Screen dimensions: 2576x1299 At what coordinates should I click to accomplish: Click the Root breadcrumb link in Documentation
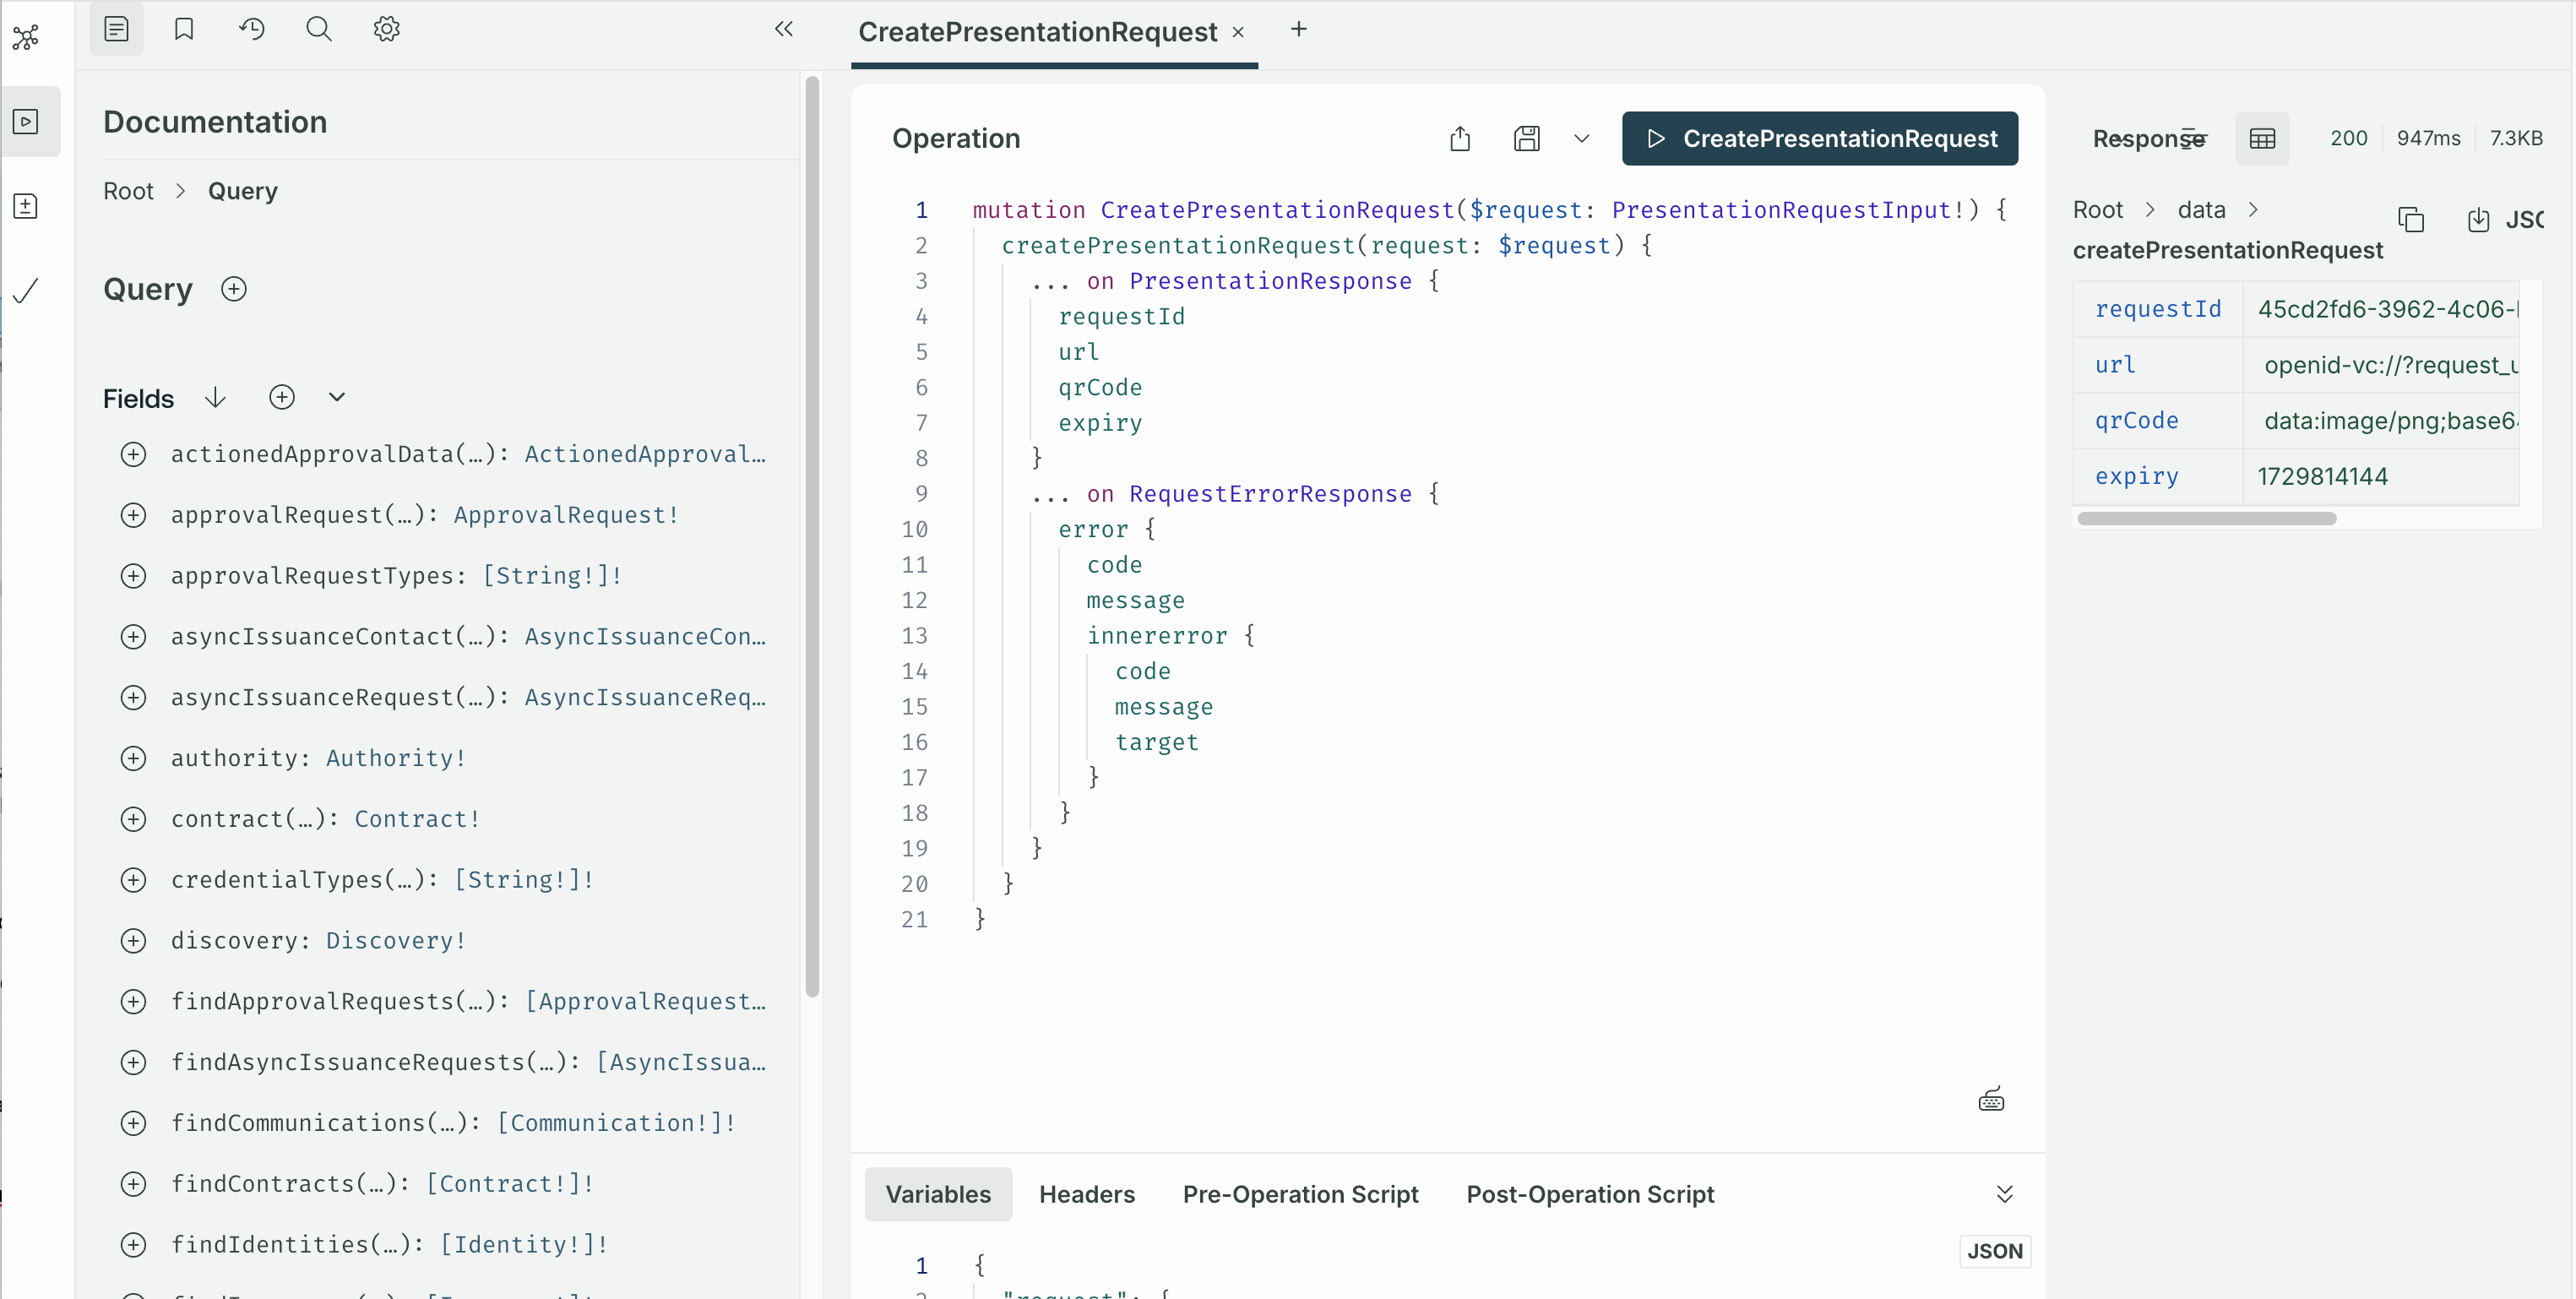[128, 190]
